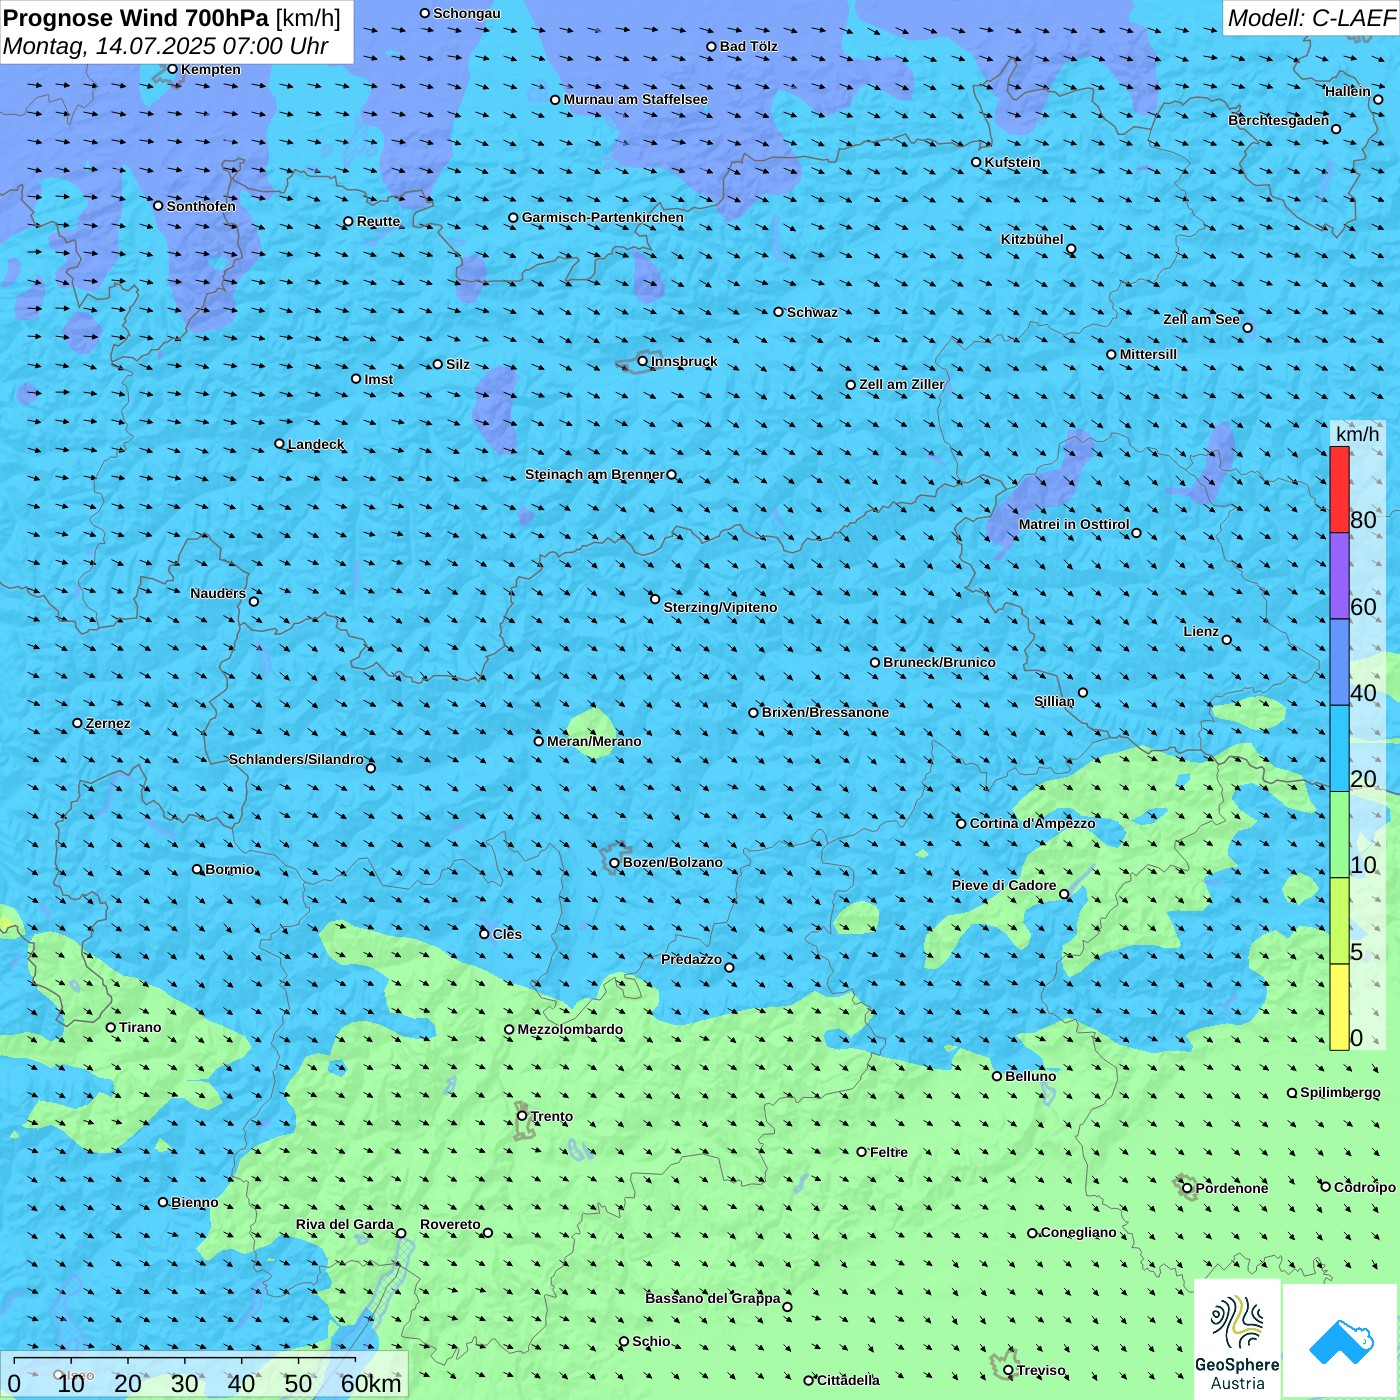The width and height of the screenshot is (1400, 1400).
Task: Click the Lienz location dot
Action: pos(1227,639)
